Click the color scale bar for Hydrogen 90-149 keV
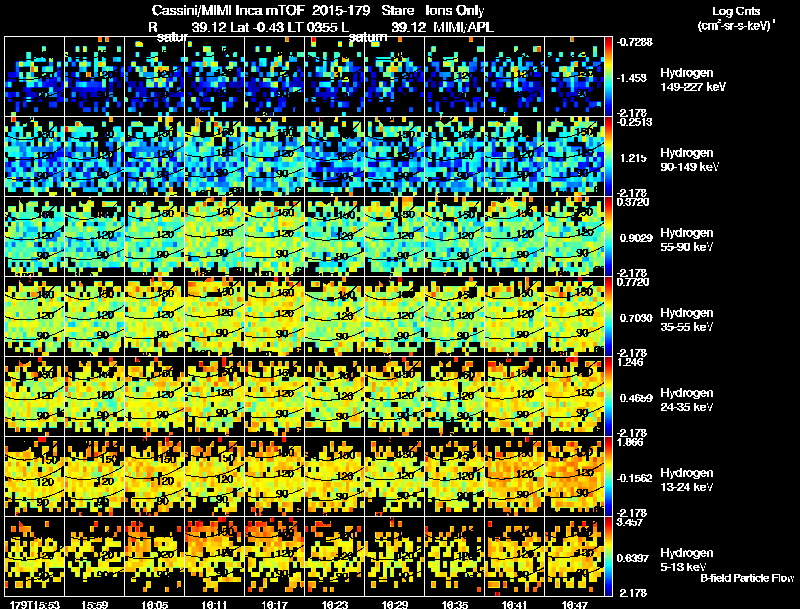800x609 pixels. click(608, 157)
